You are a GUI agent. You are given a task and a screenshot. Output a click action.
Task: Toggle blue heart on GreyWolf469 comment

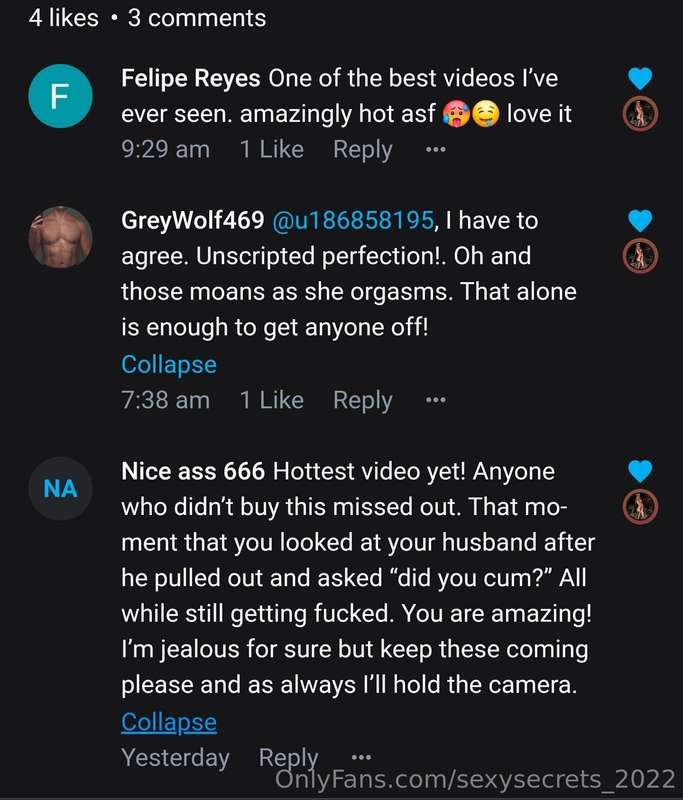point(640,221)
